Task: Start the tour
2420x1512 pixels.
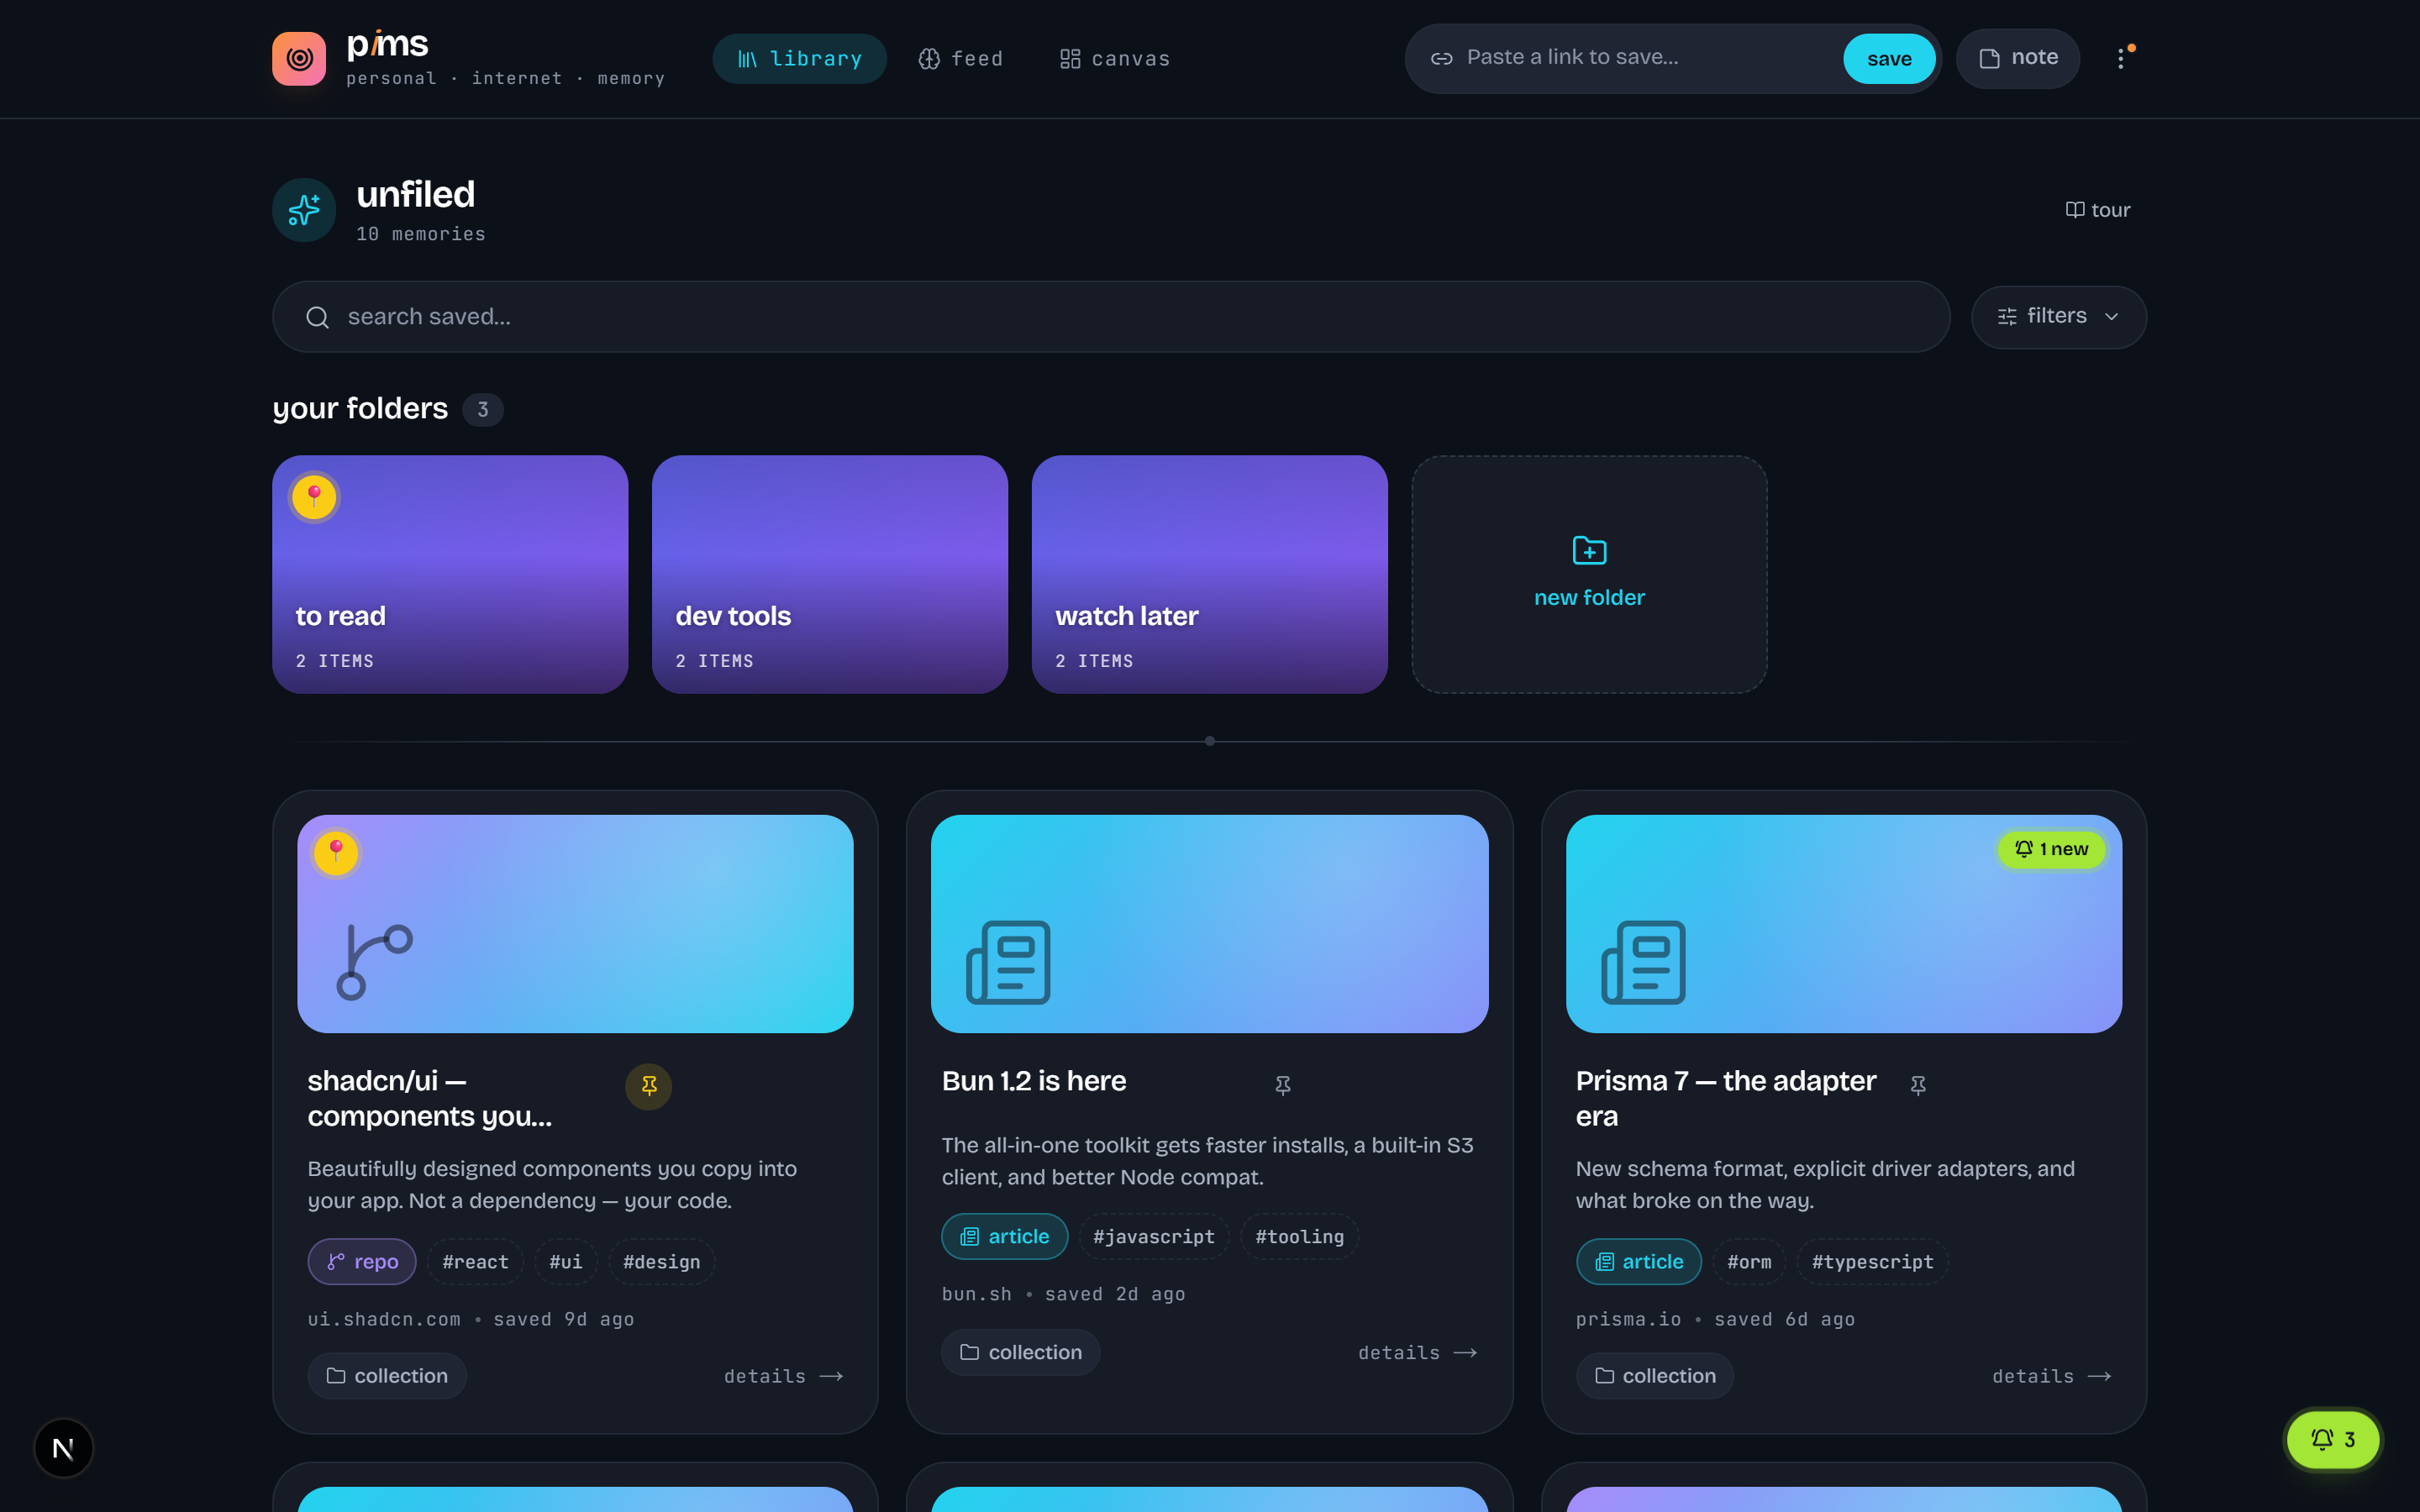Action: pos(2098,210)
